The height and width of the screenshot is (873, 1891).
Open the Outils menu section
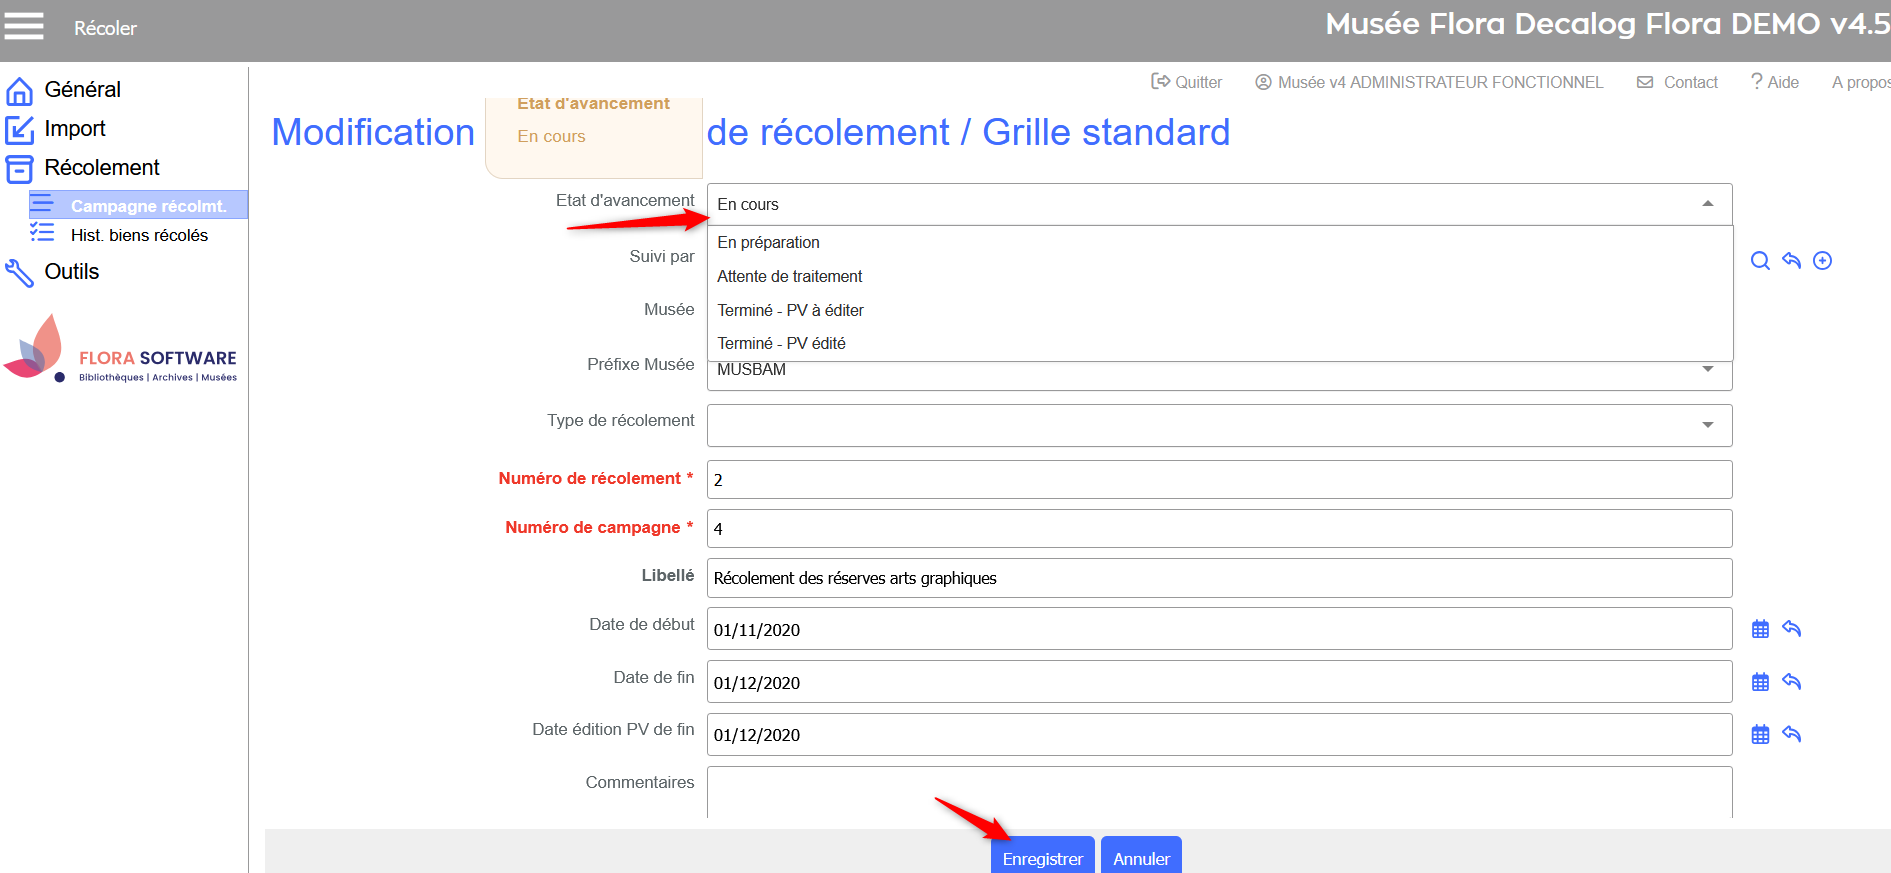[x=71, y=272]
